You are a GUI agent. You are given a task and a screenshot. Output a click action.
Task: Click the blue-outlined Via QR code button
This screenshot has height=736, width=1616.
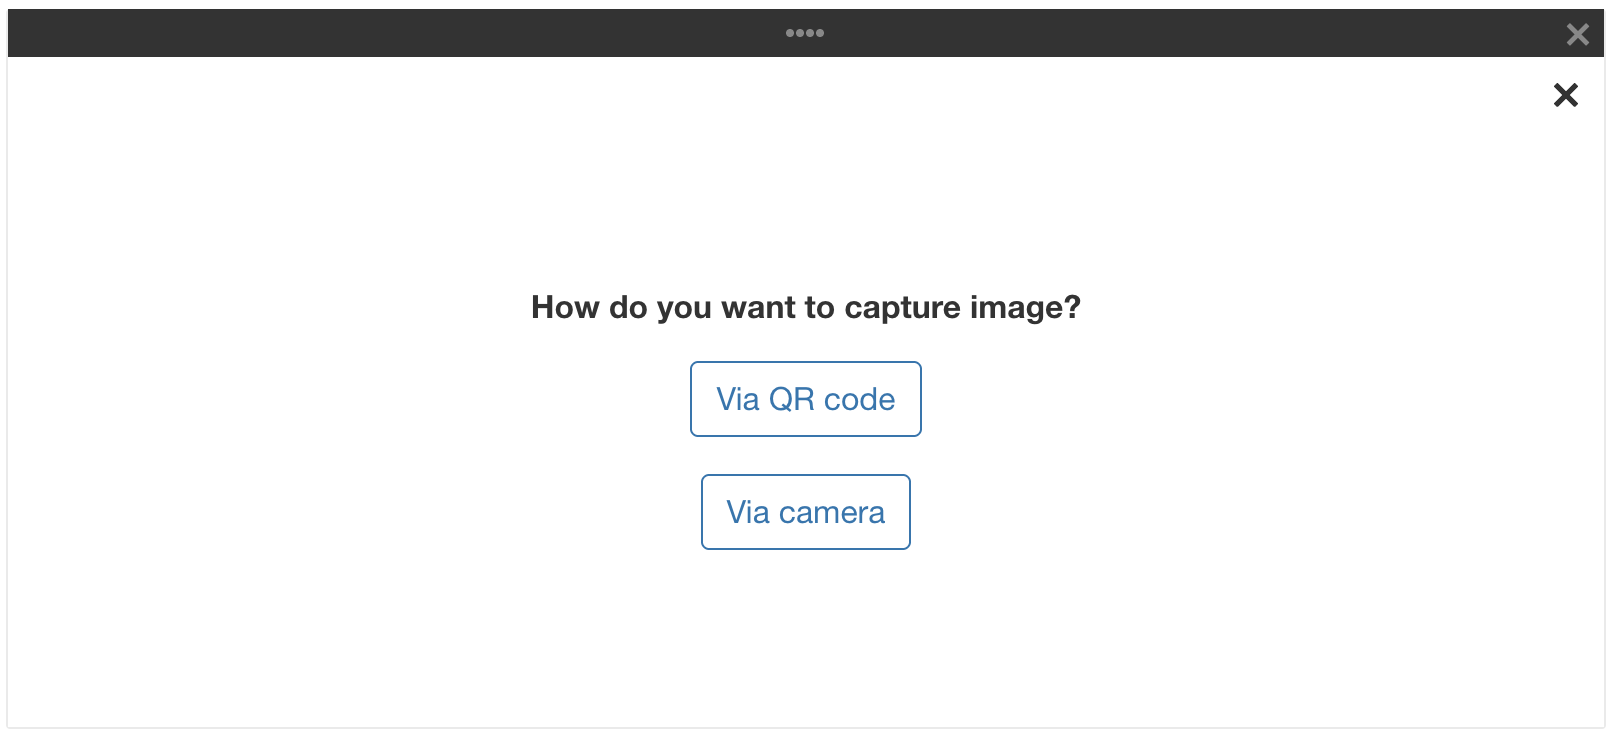coord(806,399)
